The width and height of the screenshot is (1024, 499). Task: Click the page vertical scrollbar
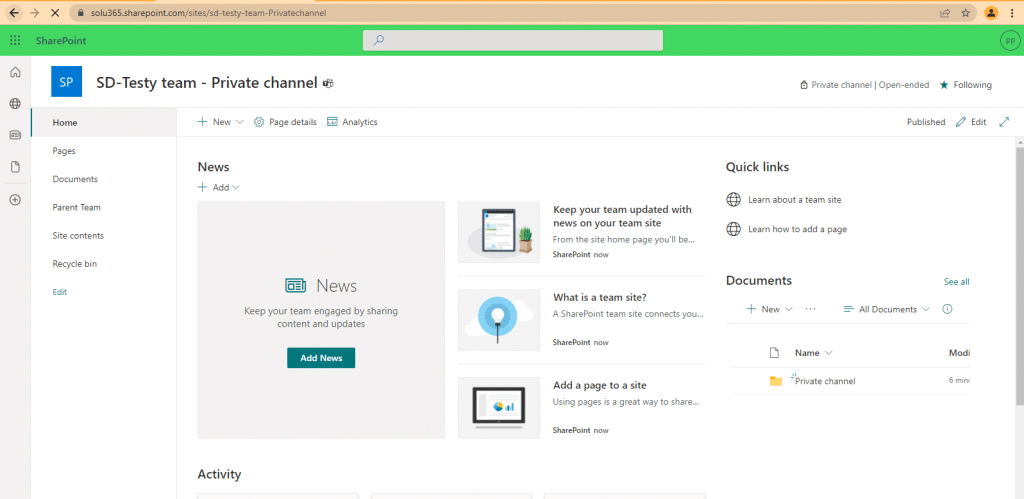[x=1019, y=274]
